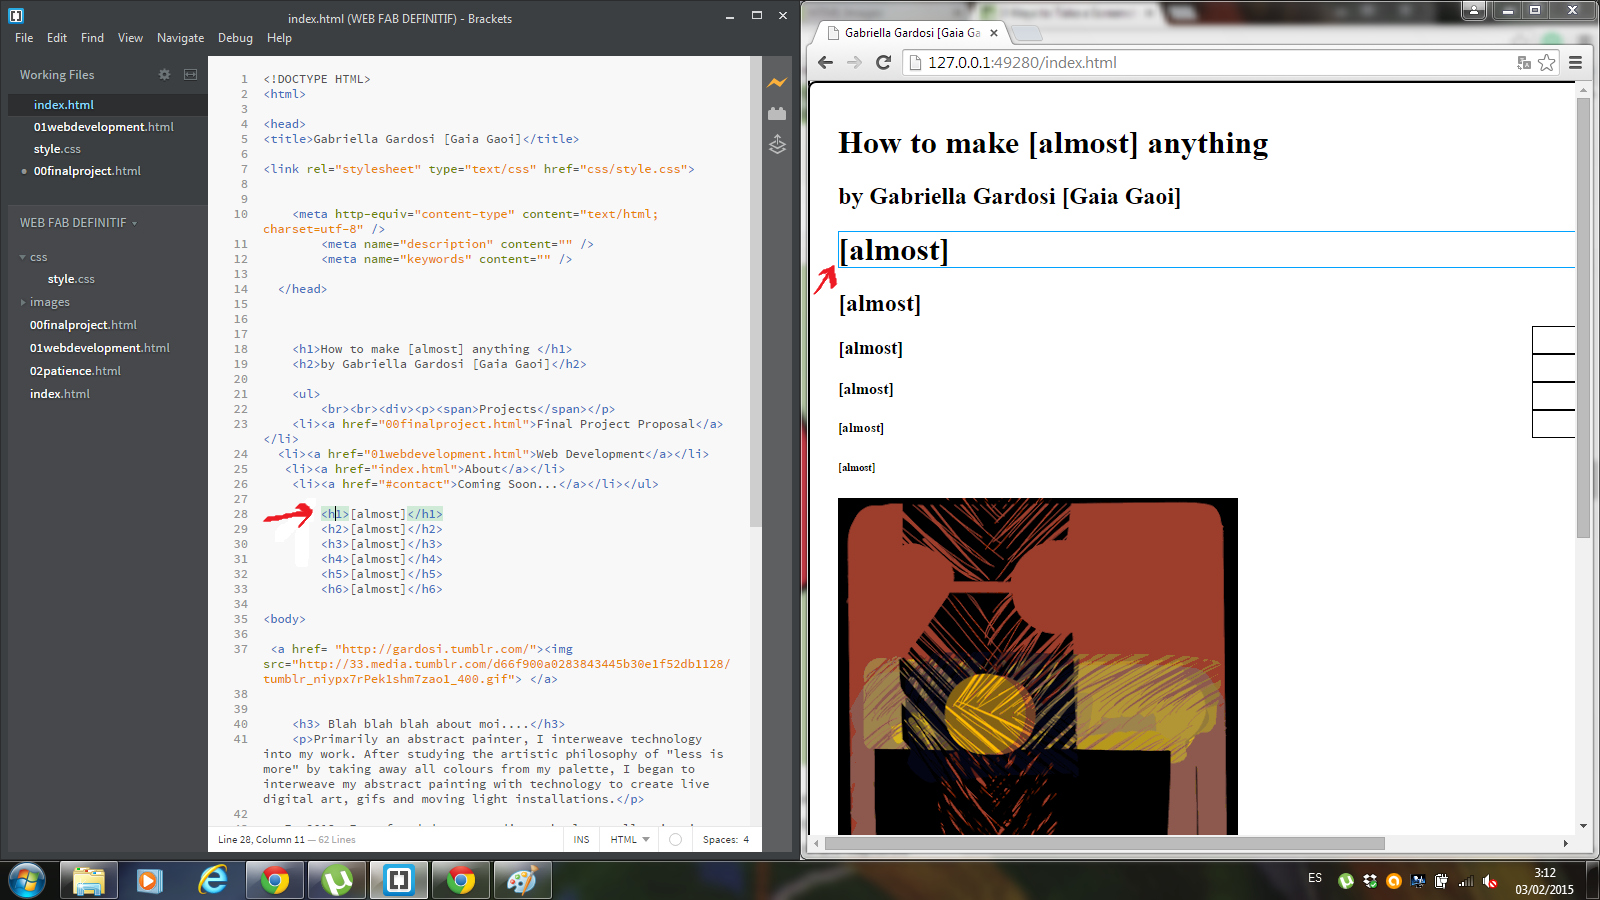Click the ES language indicator in taskbar

coord(1315,878)
